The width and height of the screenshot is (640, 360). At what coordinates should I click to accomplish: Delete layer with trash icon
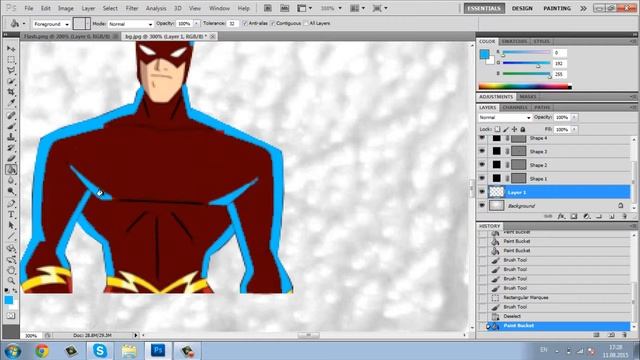coord(624,216)
